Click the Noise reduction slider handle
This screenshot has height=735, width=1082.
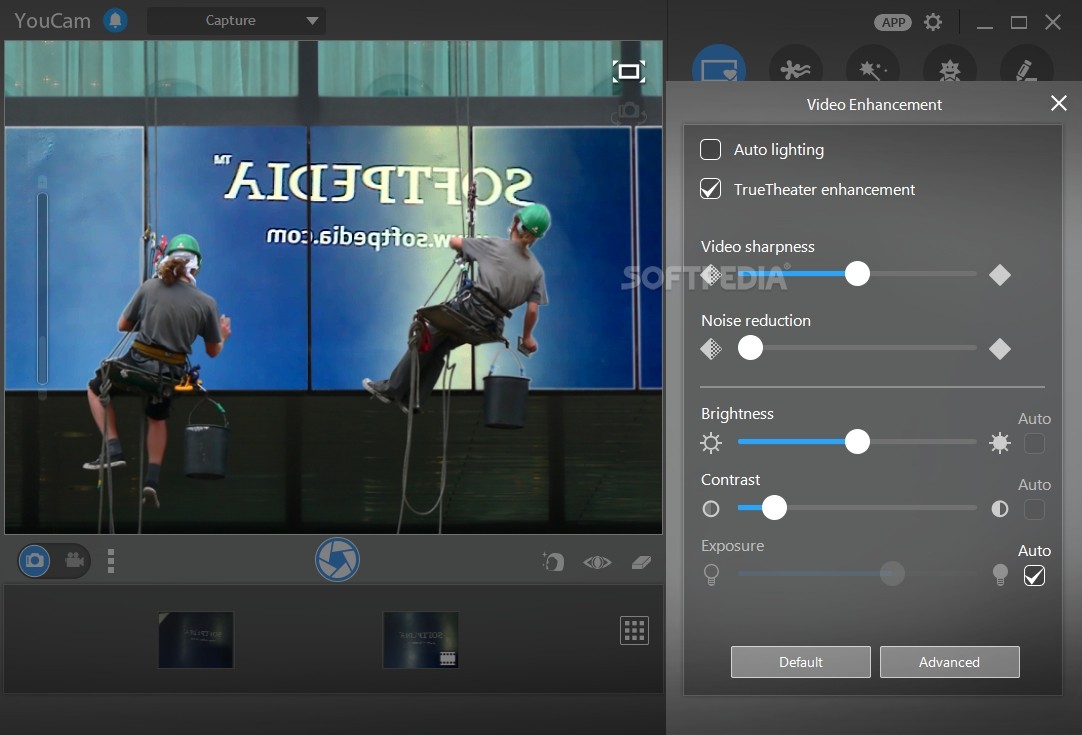point(750,348)
